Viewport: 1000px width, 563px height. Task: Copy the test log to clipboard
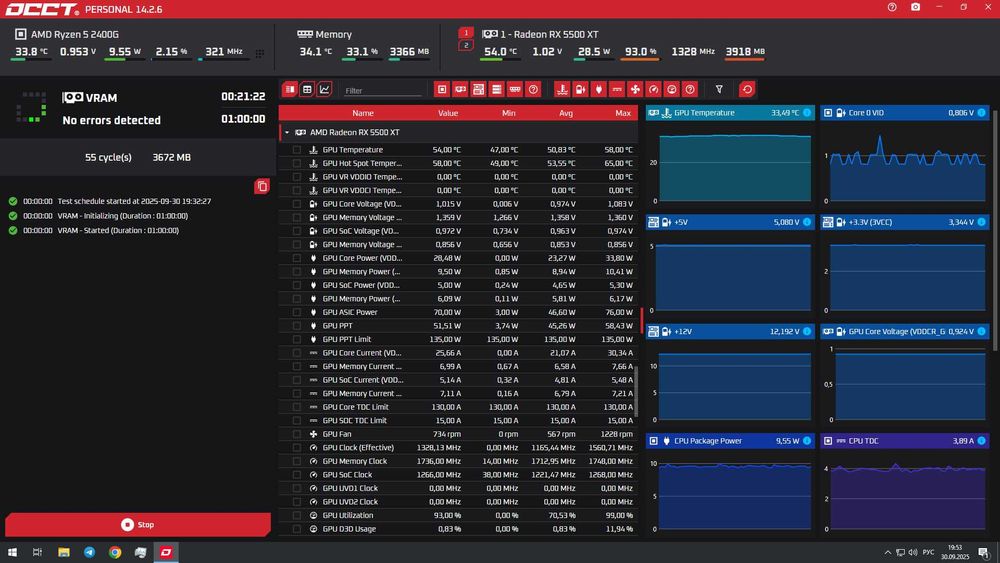tap(261, 186)
